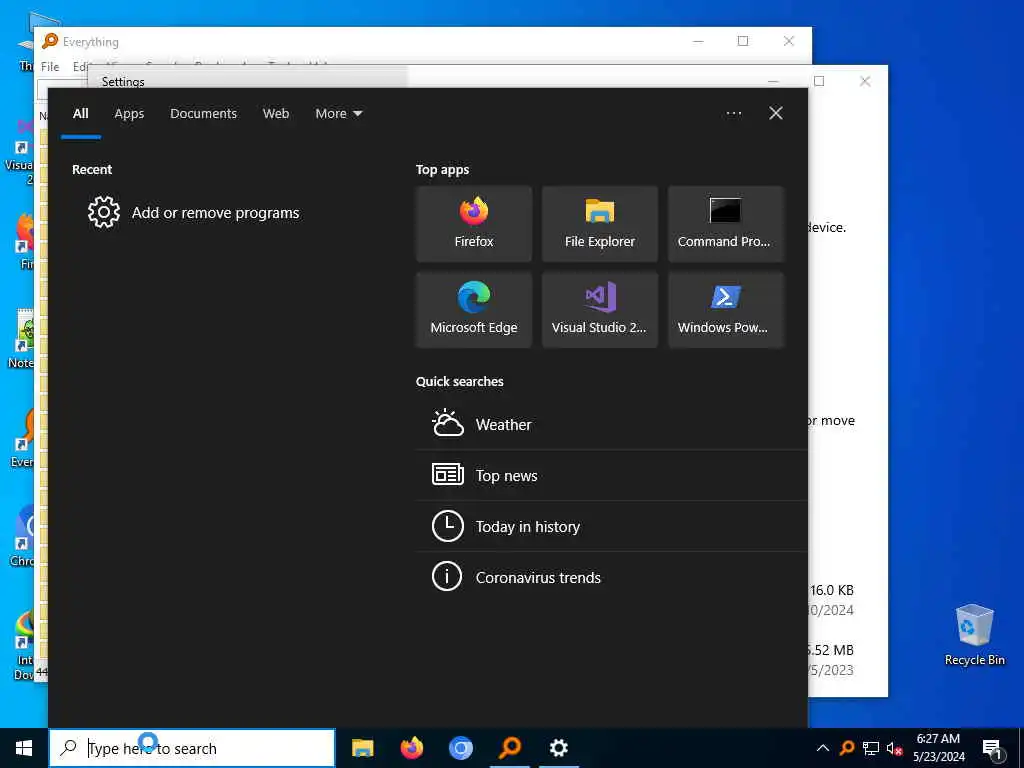Image resolution: width=1024 pixels, height=768 pixels.
Task: Open Visual Studio tile in Top apps
Action: click(x=600, y=310)
